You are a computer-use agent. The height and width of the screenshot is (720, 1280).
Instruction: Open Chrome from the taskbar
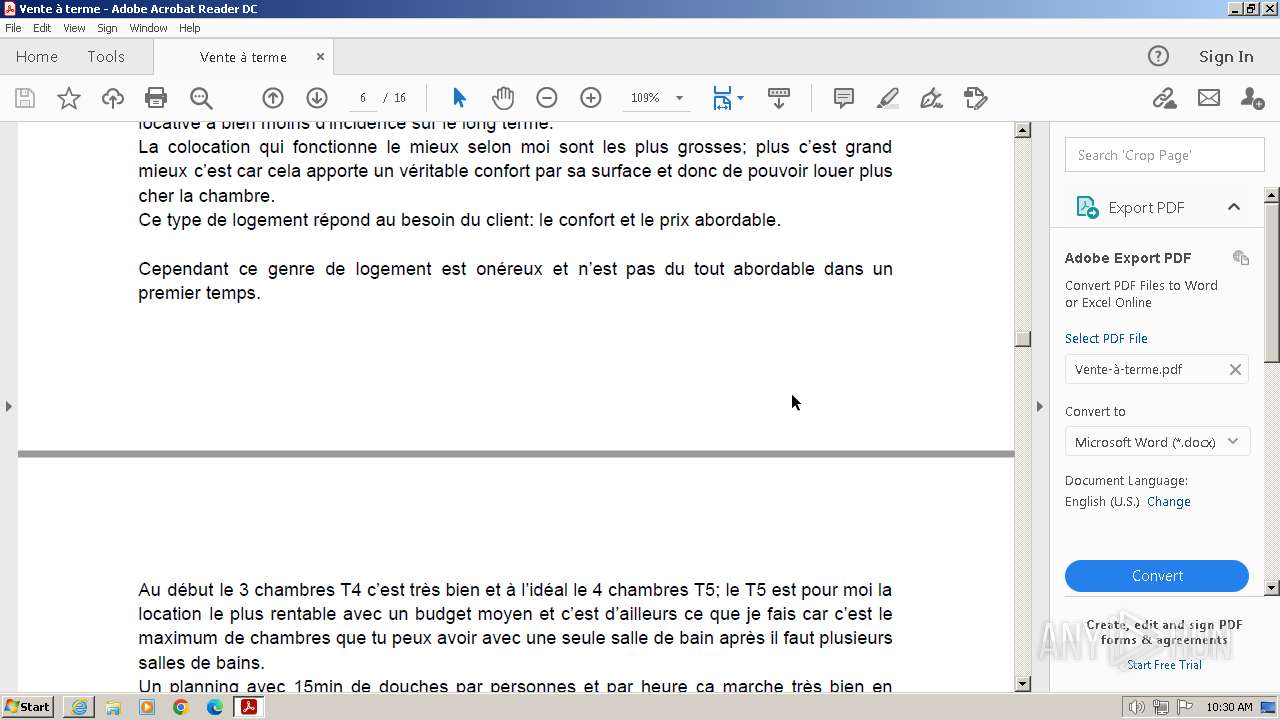pyautogui.click(x=181, y=707)
